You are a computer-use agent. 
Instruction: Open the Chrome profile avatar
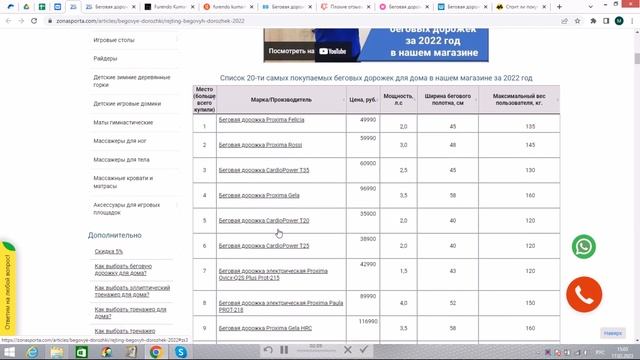tap(619, 21)
